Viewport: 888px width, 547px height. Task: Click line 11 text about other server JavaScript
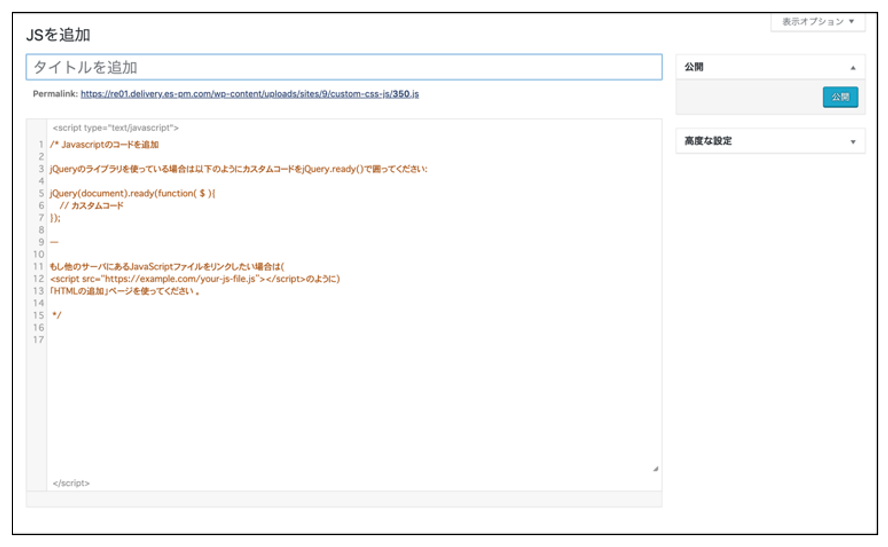click(x=167, y=266)
